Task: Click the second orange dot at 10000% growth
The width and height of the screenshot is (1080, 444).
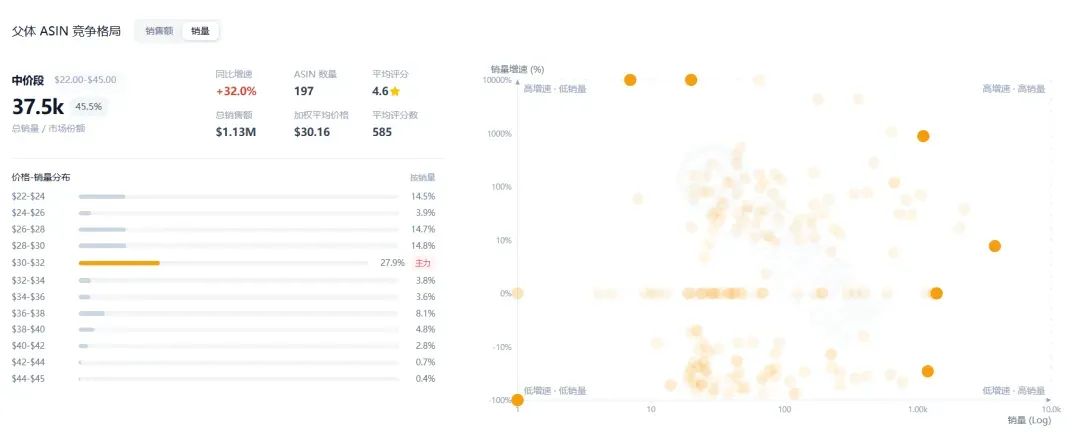Action: click(x=691, y=80)
